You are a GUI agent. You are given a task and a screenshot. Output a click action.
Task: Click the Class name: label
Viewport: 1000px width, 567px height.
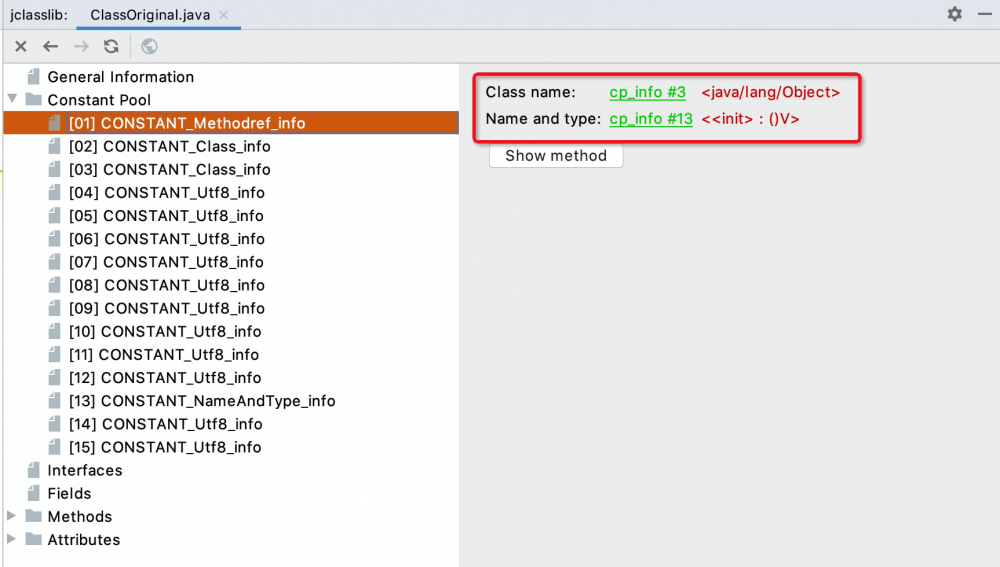coord(530,92)
